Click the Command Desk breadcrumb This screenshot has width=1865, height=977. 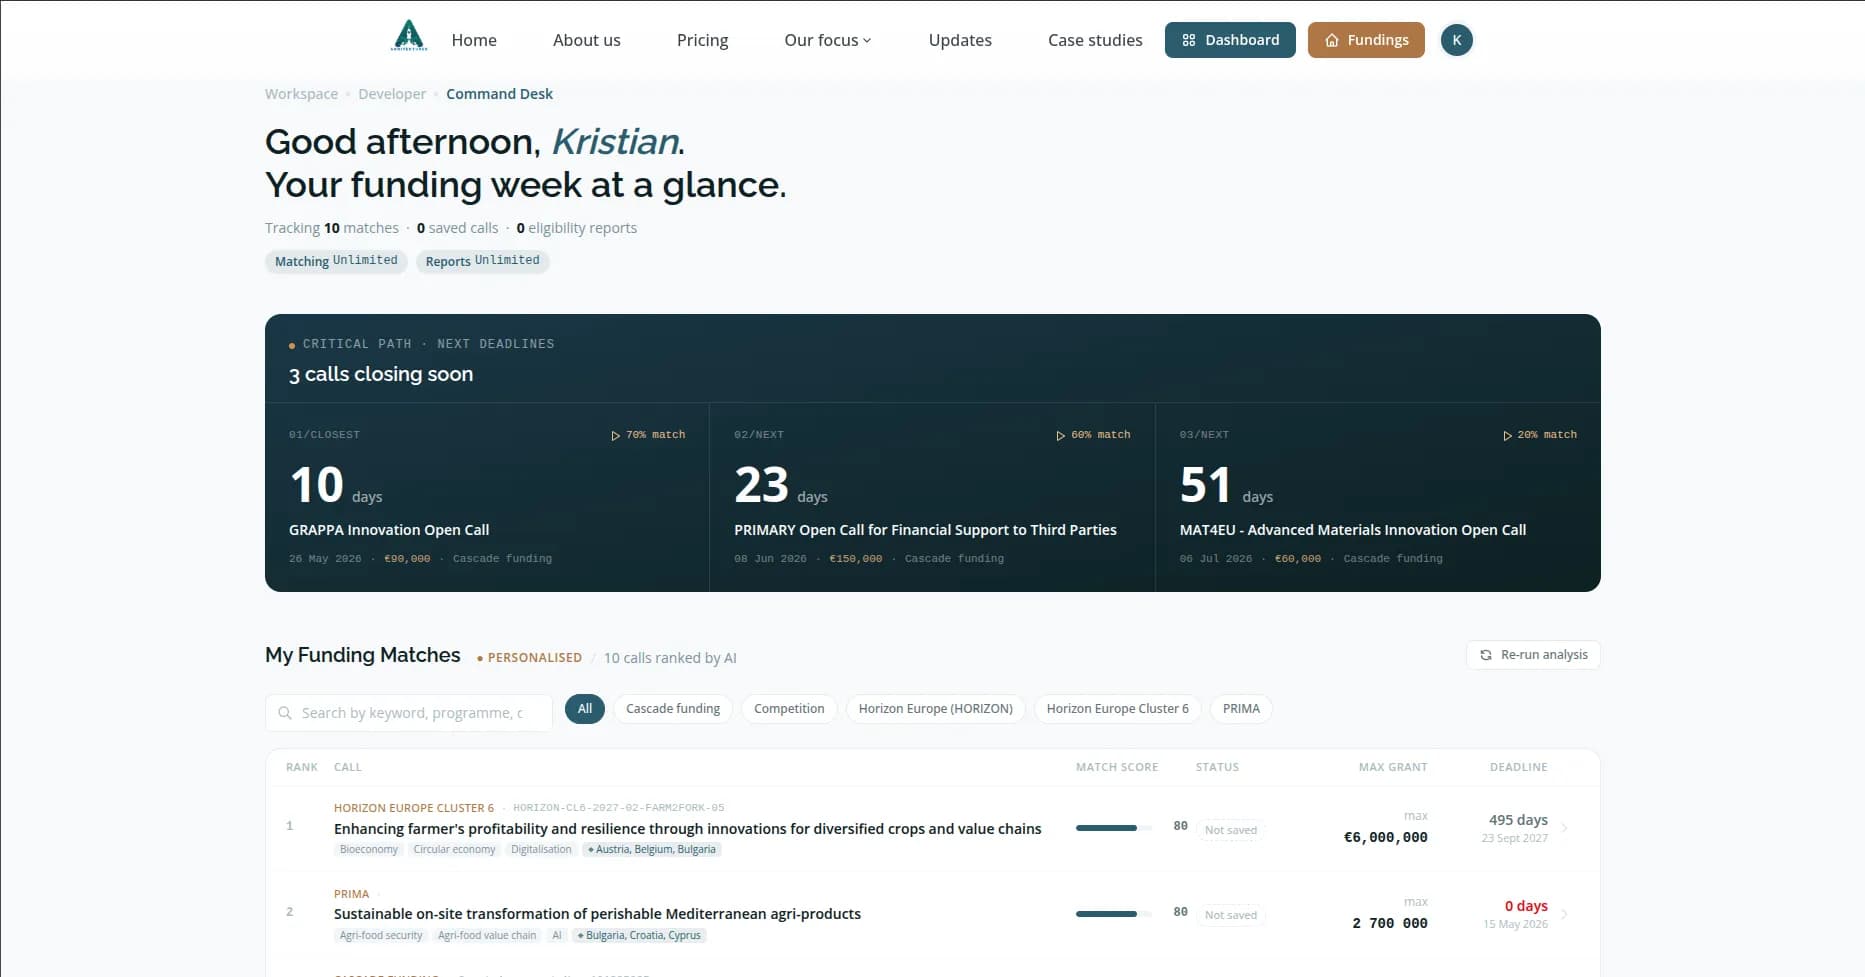pos(499,94)
